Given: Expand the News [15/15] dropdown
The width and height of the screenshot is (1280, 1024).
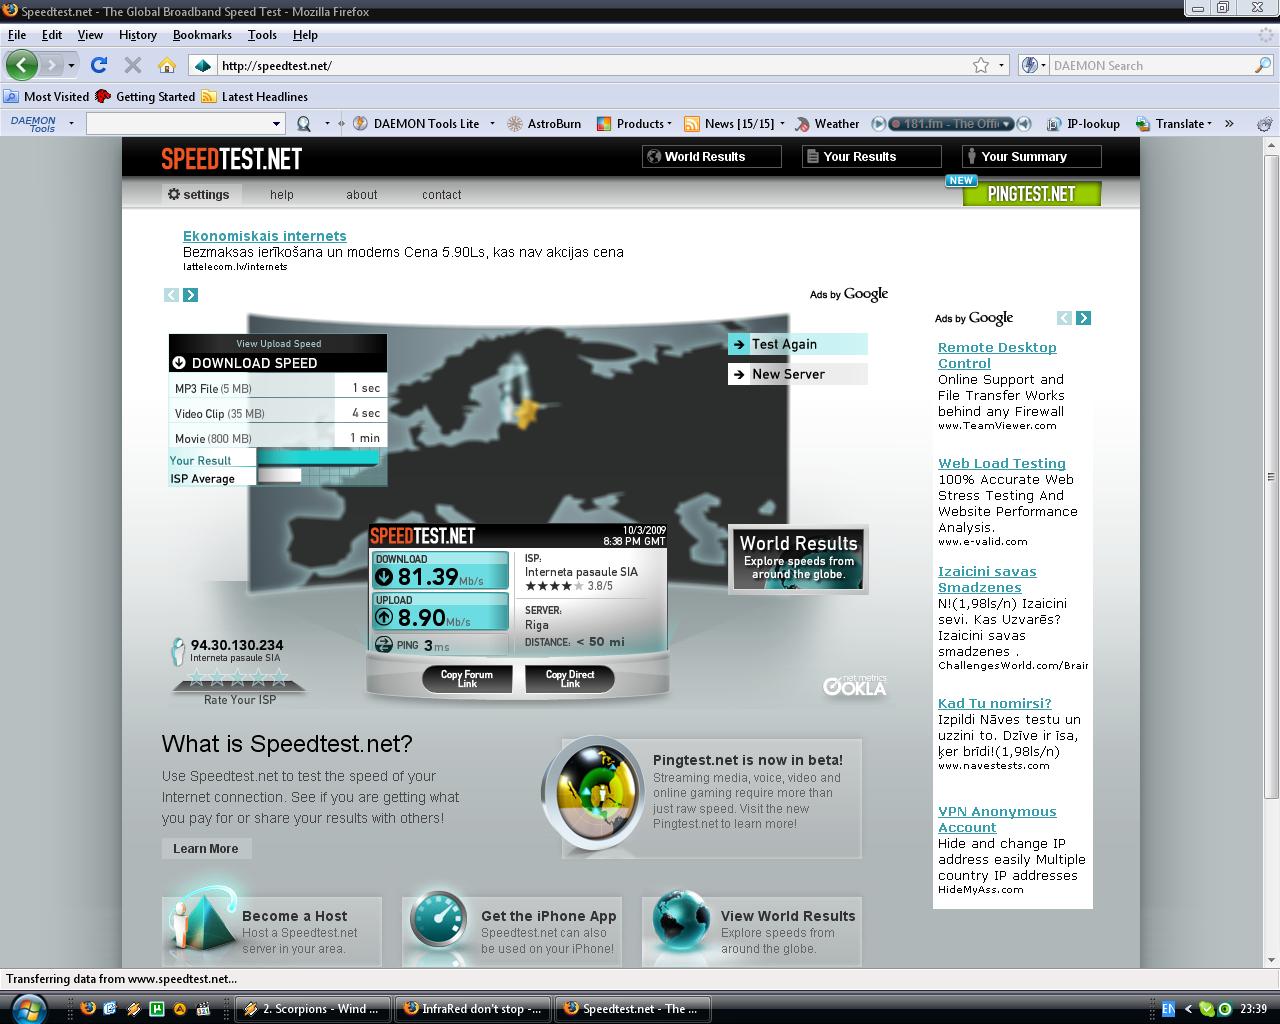Looking at the screenshot, I should (x=782, y=124).
